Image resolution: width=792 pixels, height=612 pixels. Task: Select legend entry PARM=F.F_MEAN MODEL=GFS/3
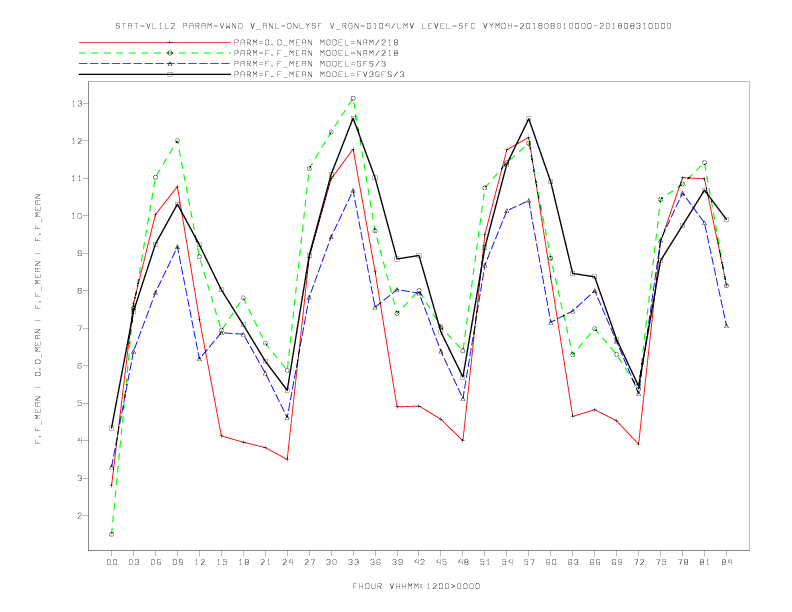pos(310,64)
